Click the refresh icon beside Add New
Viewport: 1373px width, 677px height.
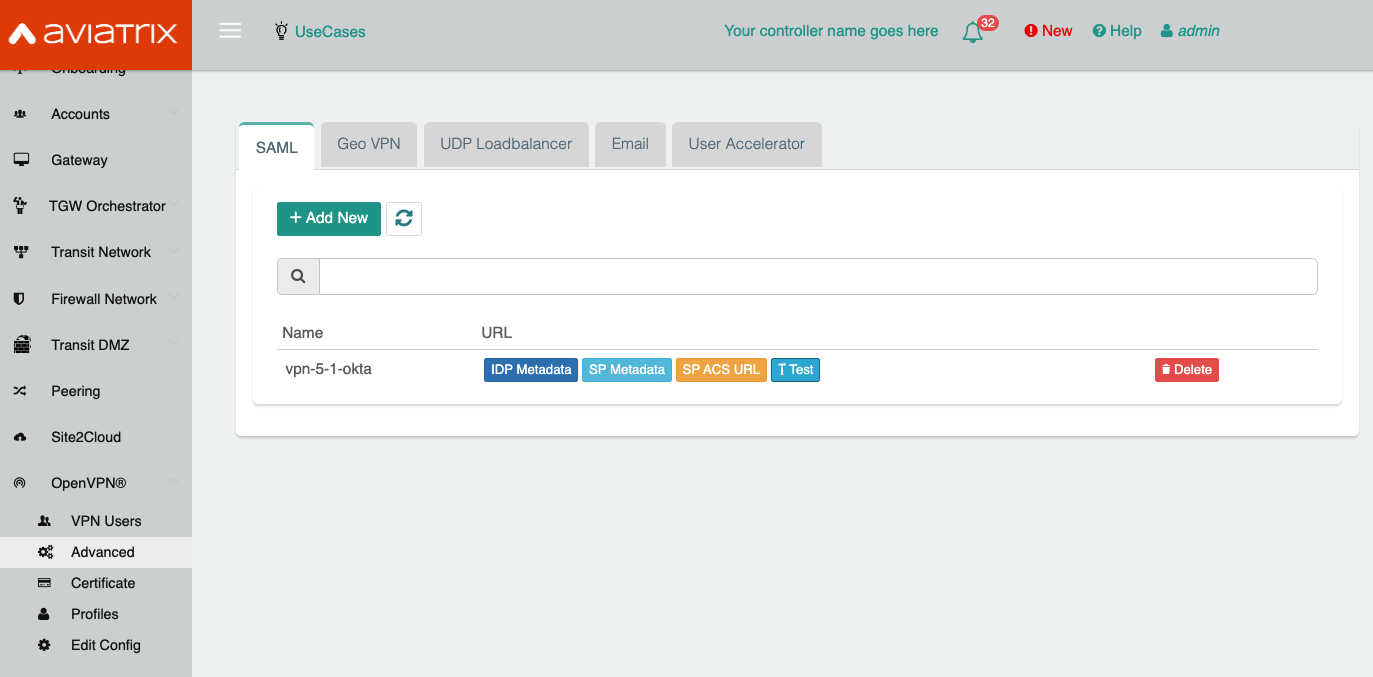(x=404, y=218)
